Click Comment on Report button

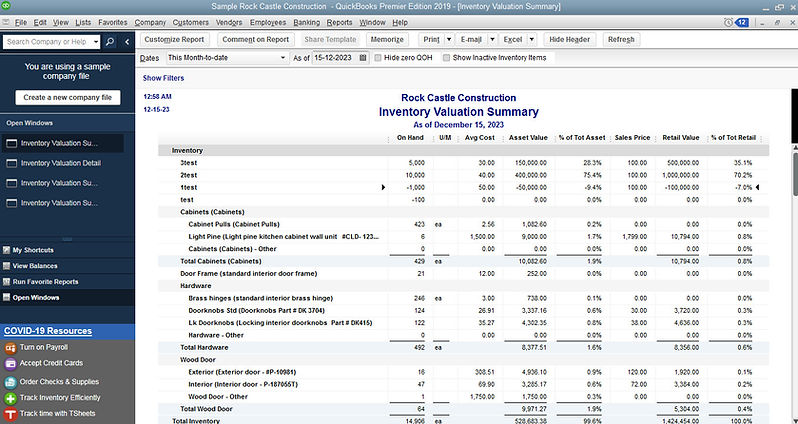point(255,40)
